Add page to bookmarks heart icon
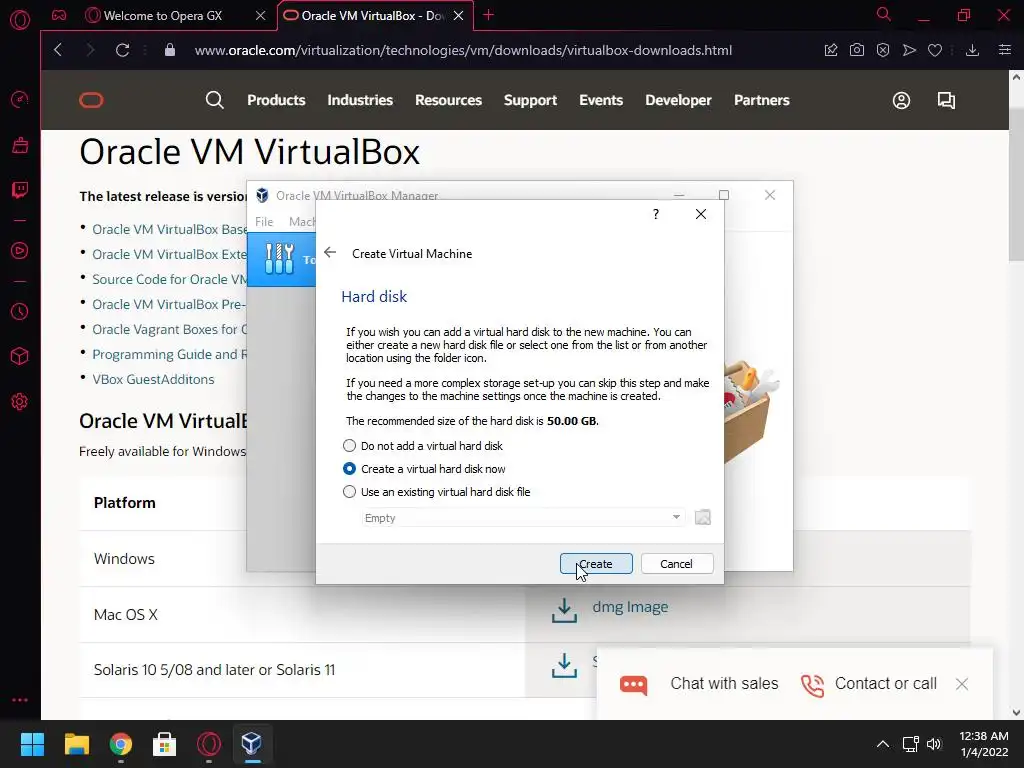The image size is (1024, 768). point(935,50)
